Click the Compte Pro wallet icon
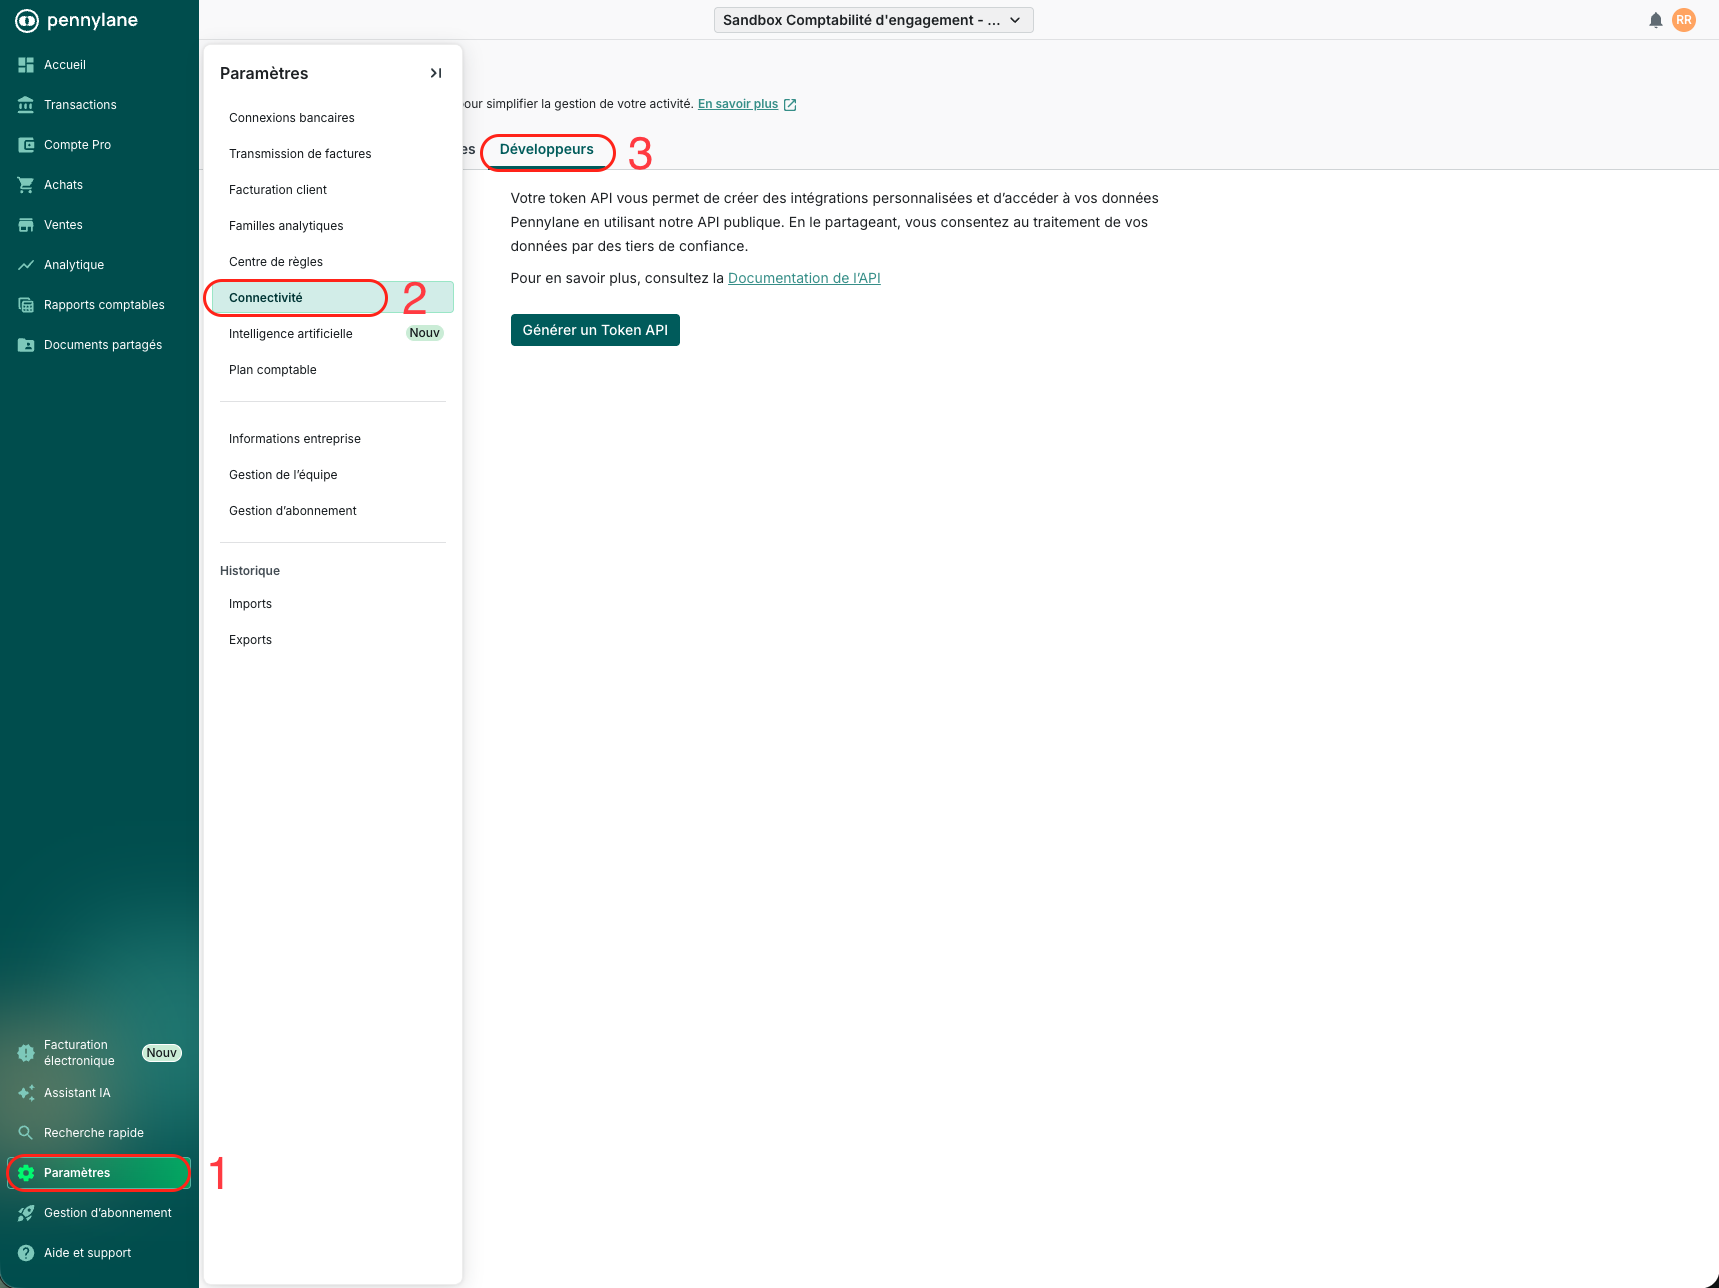The height and width of the screenshot is (1288, 1719). point(26,145)
